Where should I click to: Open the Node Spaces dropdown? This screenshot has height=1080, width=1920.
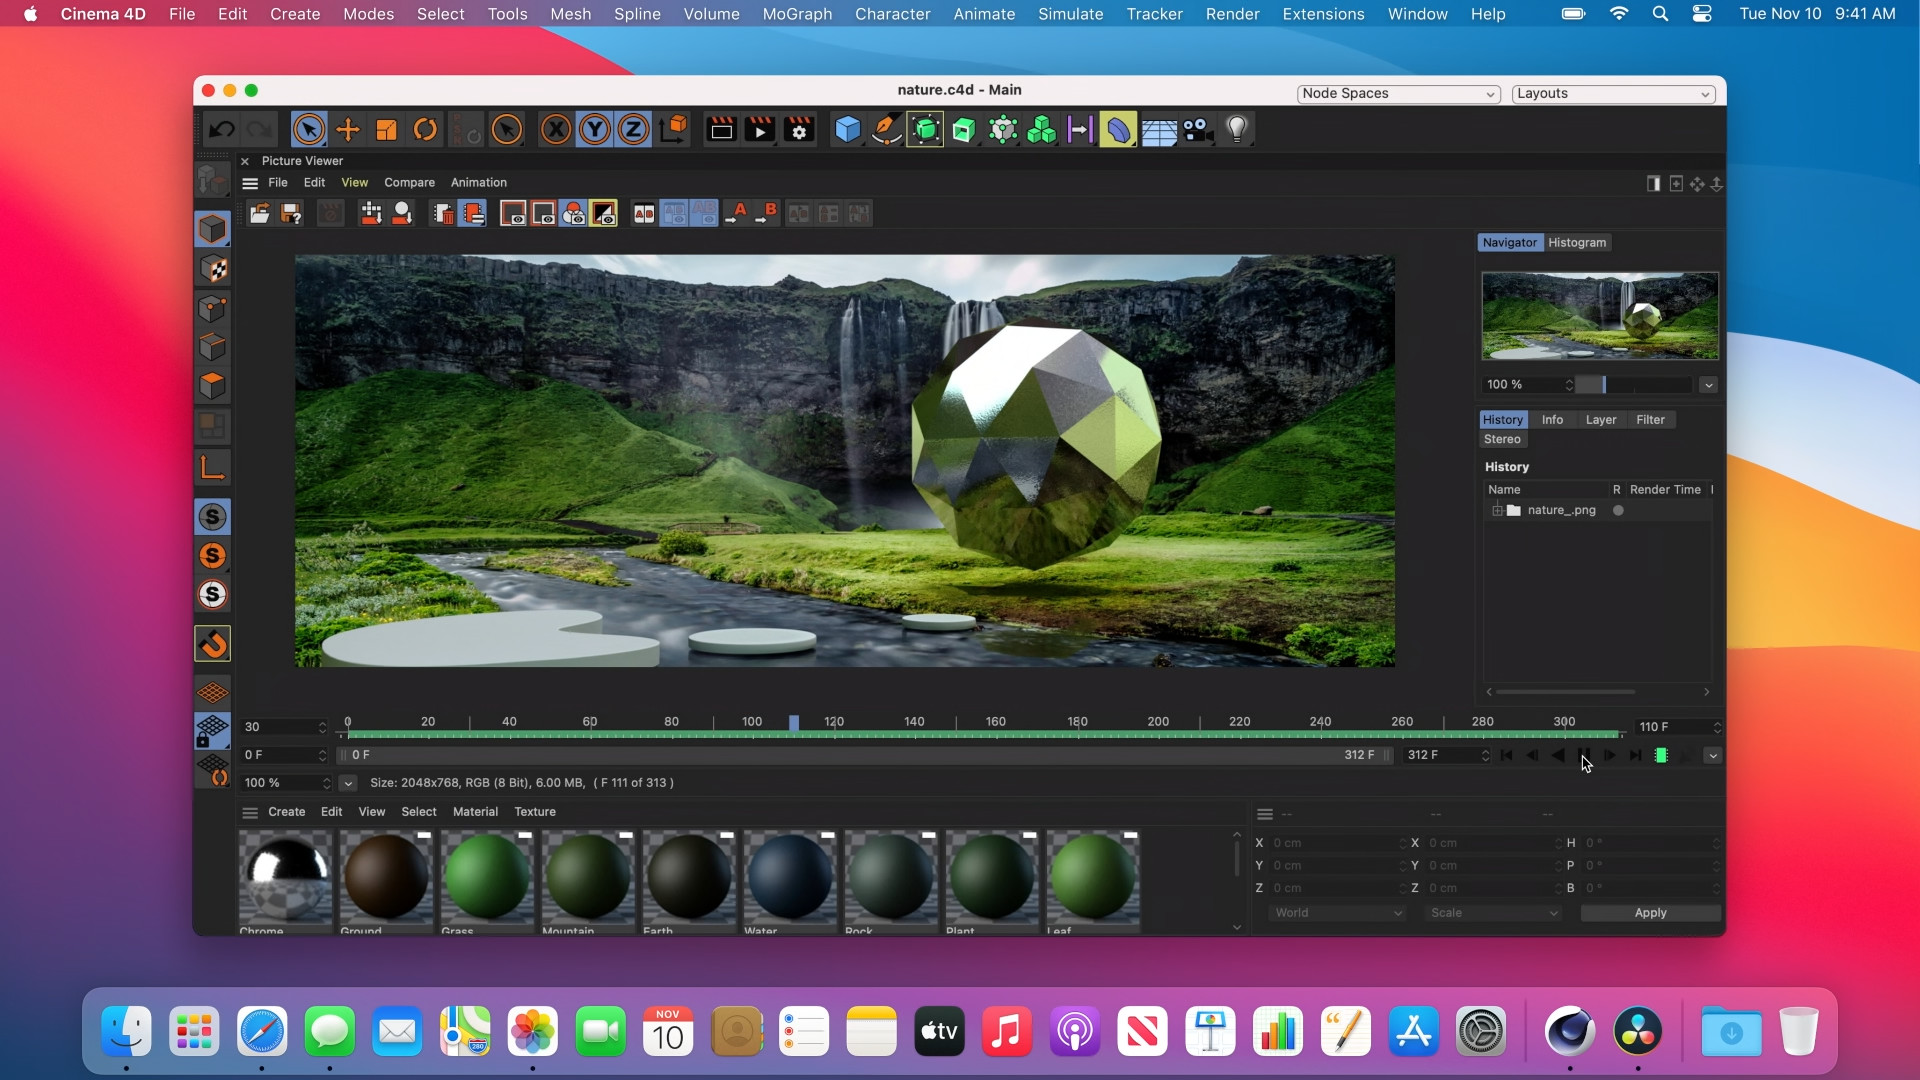coord(1398,93)
